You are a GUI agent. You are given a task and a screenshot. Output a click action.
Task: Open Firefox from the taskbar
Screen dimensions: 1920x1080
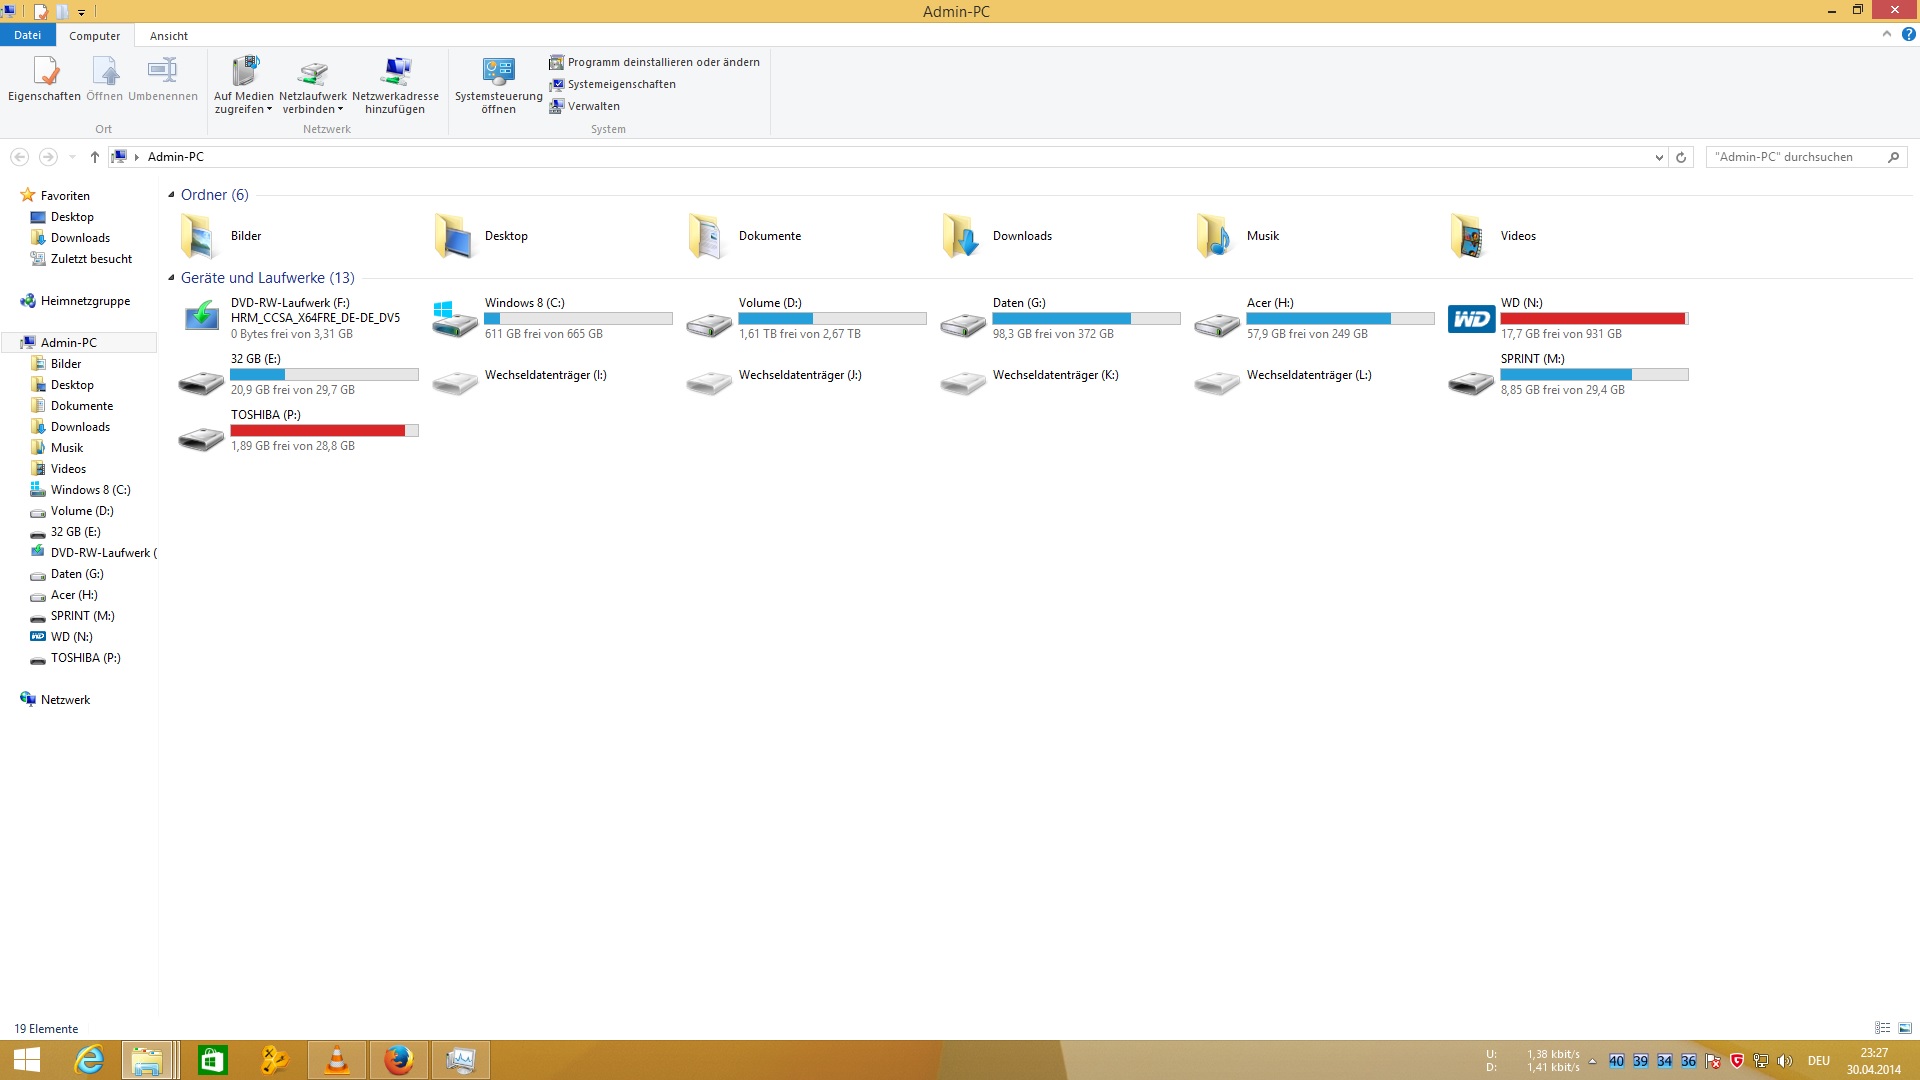coord(399,1060)
